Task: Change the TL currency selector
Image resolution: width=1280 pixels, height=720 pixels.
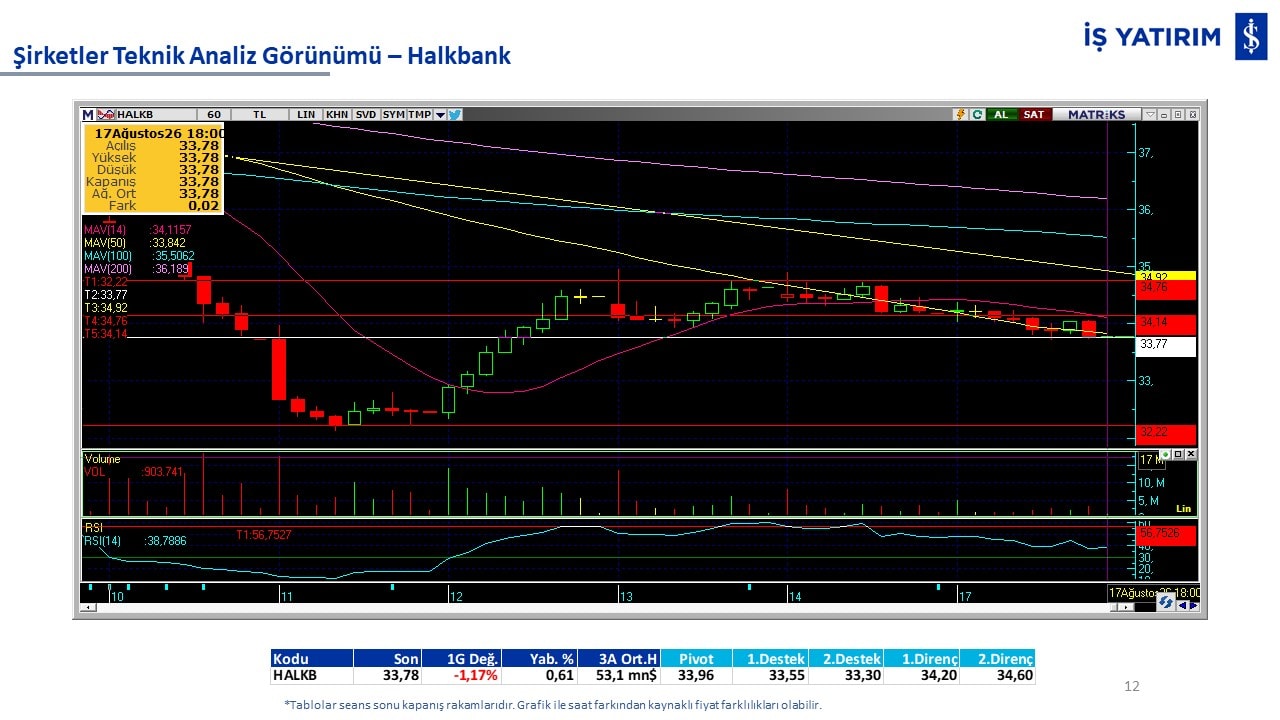Action: (260, 114)
